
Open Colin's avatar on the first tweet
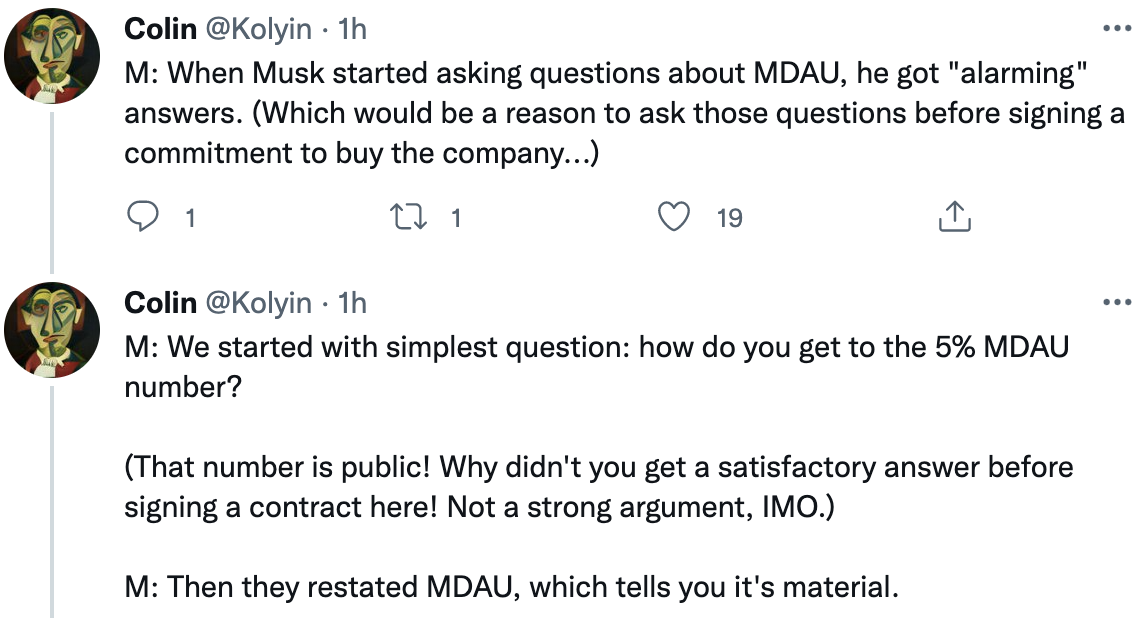(x=52, y=56)
